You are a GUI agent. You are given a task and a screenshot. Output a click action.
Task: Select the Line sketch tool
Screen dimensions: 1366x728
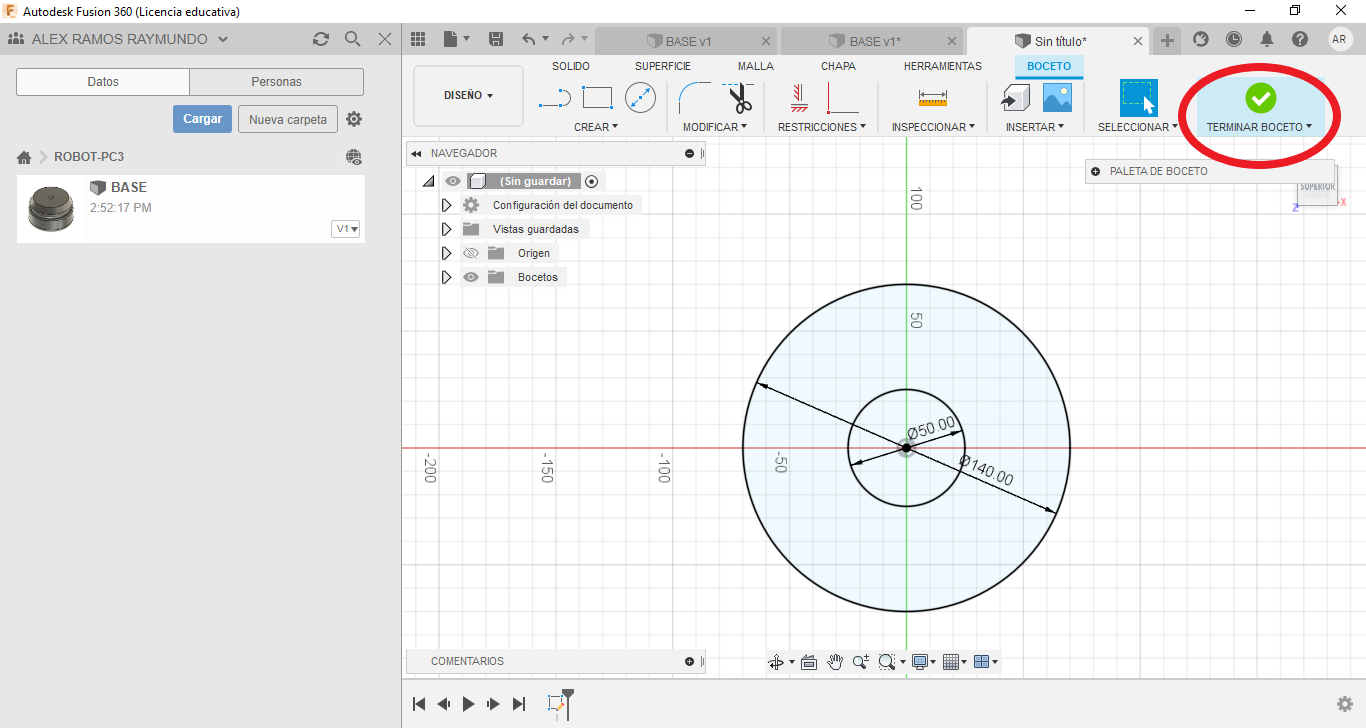coord(554,98)
